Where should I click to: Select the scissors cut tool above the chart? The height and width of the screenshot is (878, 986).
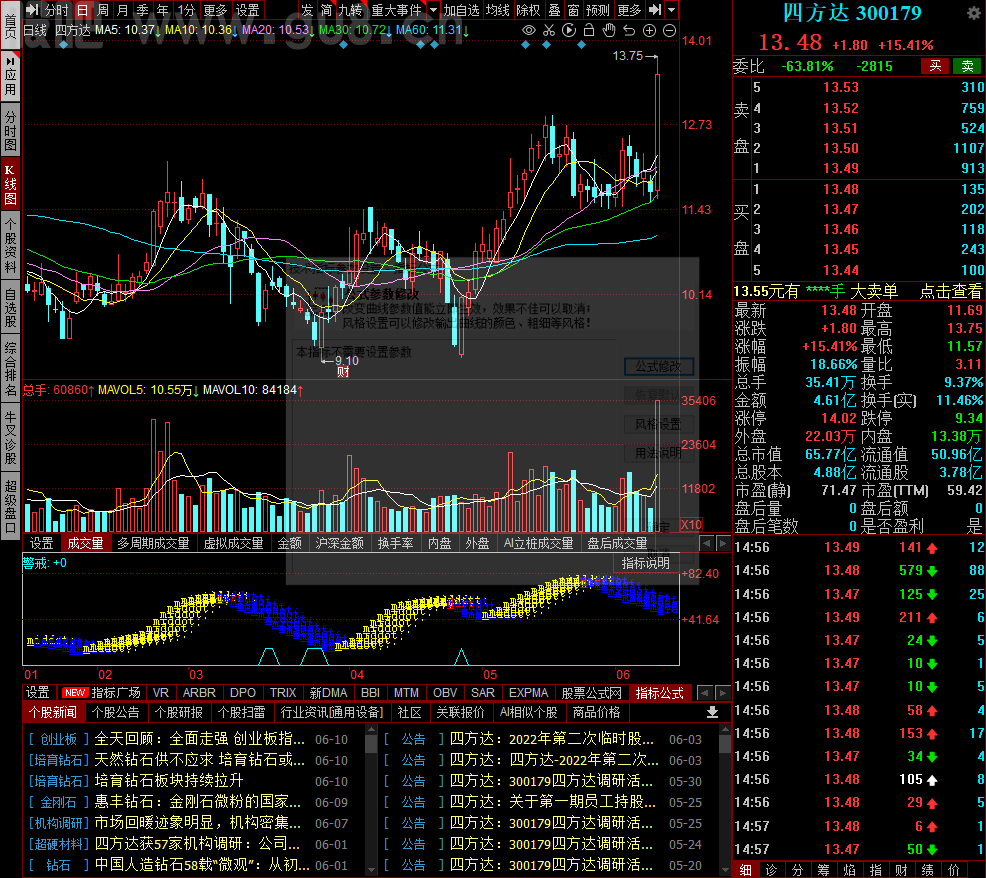pyautogui.click(x=549, y=30)
